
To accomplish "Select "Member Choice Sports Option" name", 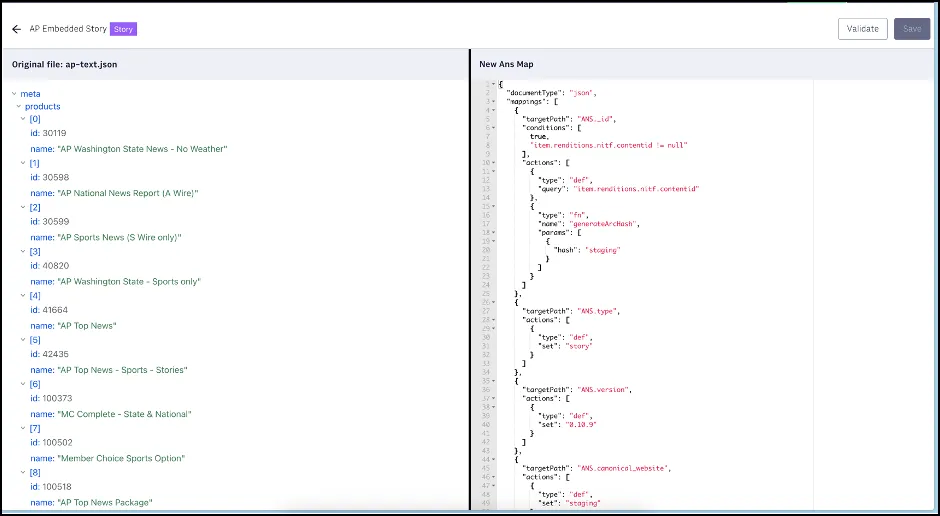I will click(x=121, y=458).
